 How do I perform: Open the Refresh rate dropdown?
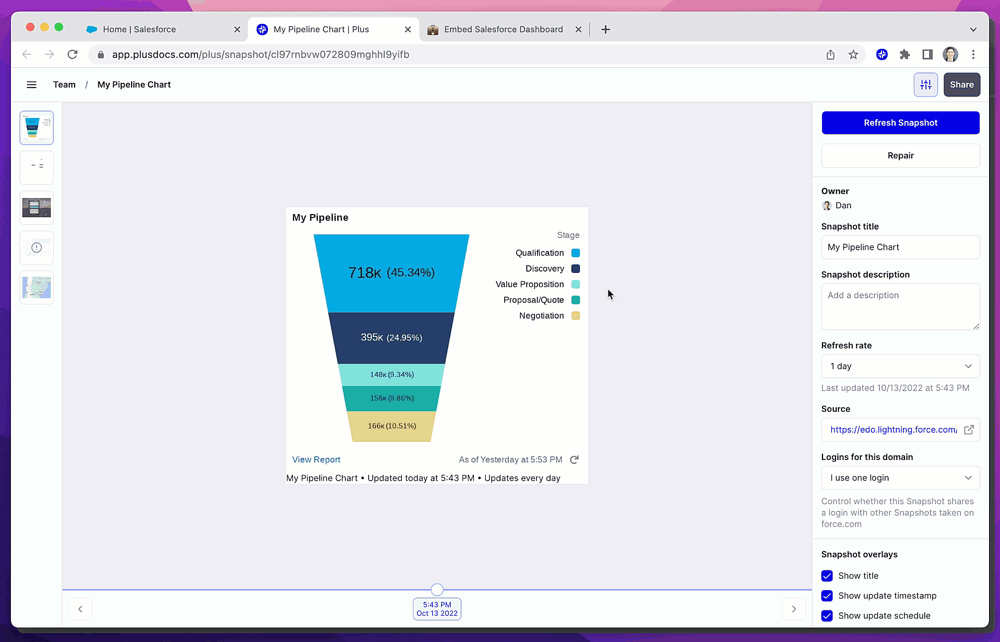pyautogui.click(x=901, y=366)
